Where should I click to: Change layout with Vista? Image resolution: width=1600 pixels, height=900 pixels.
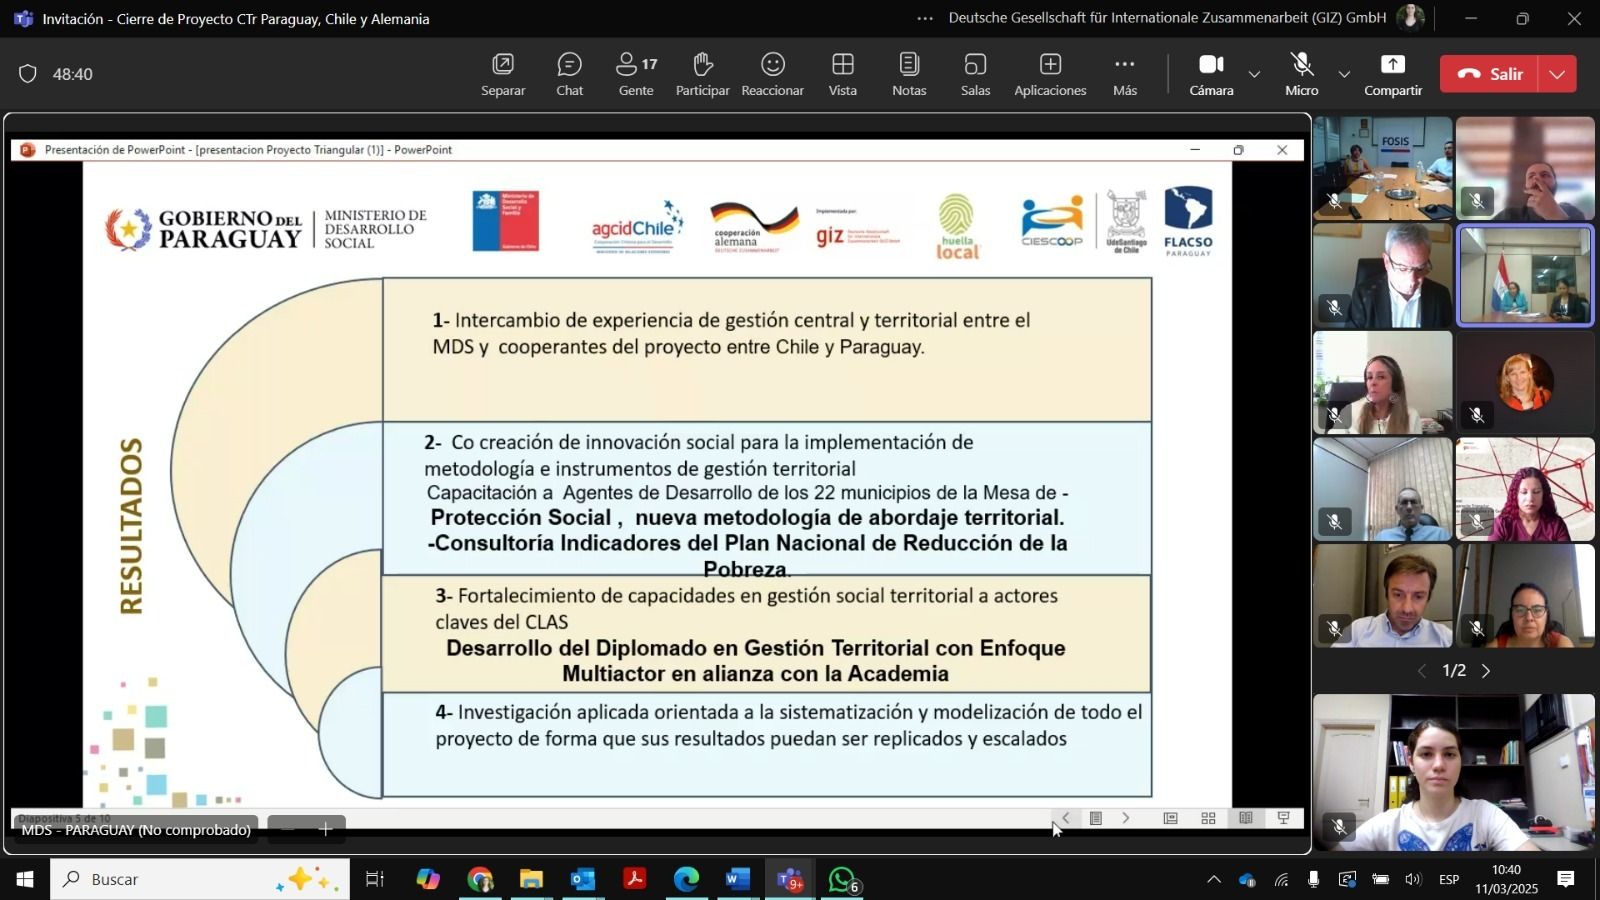842,75
